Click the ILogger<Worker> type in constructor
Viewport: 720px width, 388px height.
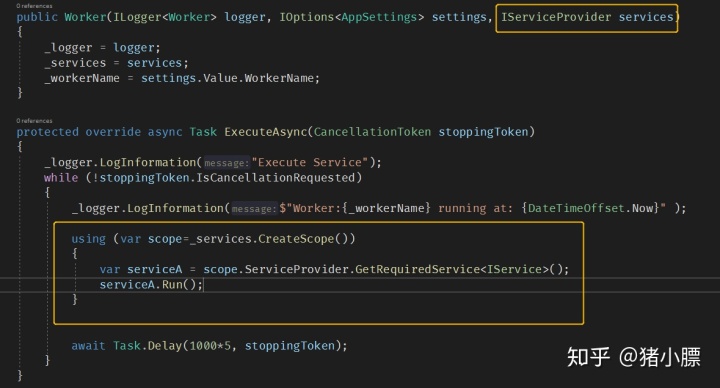coord(165,17)
